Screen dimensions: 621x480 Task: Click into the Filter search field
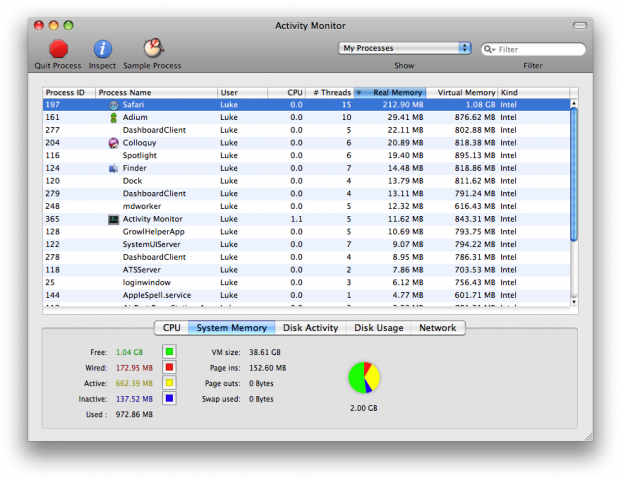(x=533, y=49)
